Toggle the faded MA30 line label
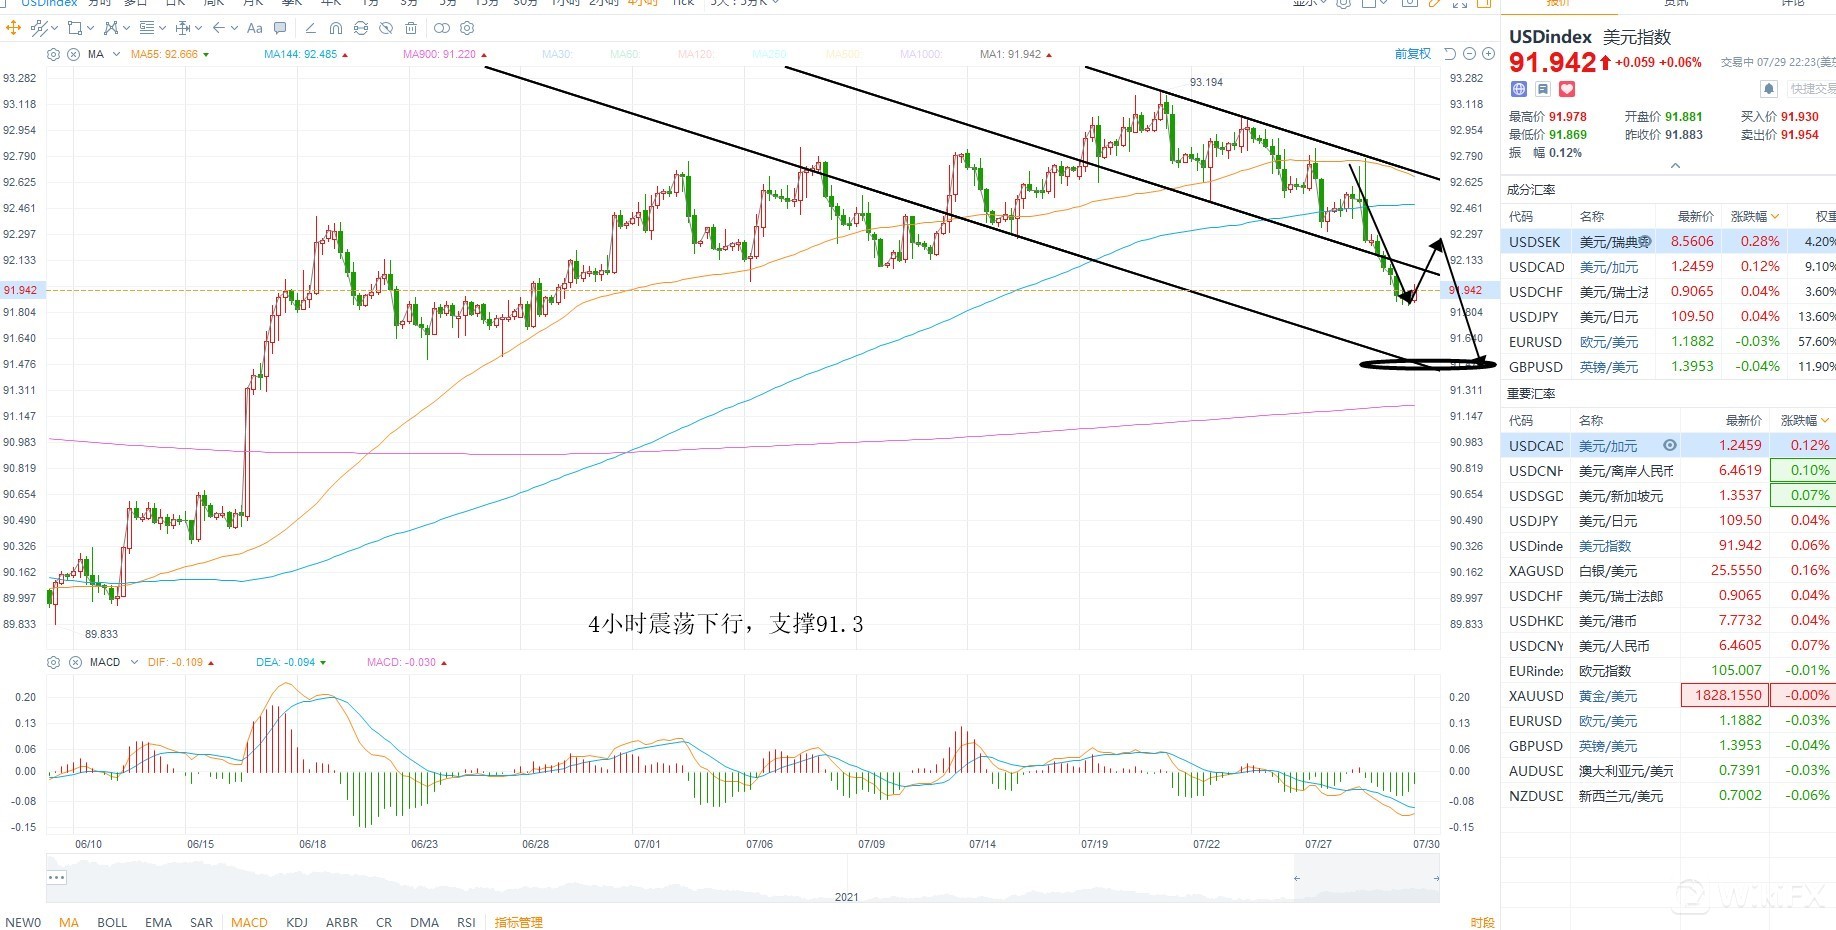Image resolution: width=1836 pixels, height=930 pixels. pos(556,54)
